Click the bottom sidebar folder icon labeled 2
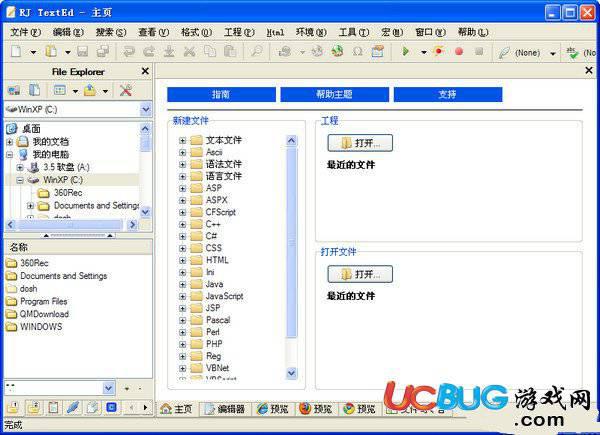600x435 pixels. [34, 408]
